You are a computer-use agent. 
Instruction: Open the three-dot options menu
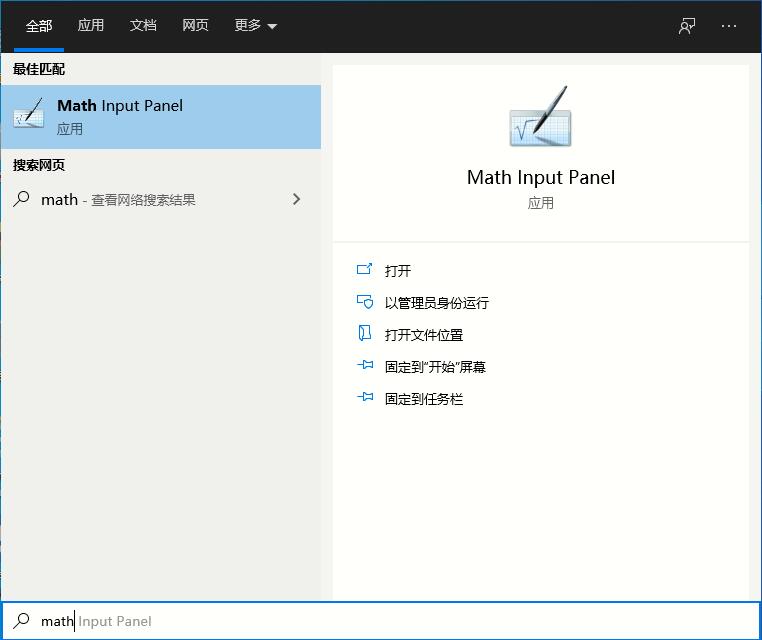728,26
